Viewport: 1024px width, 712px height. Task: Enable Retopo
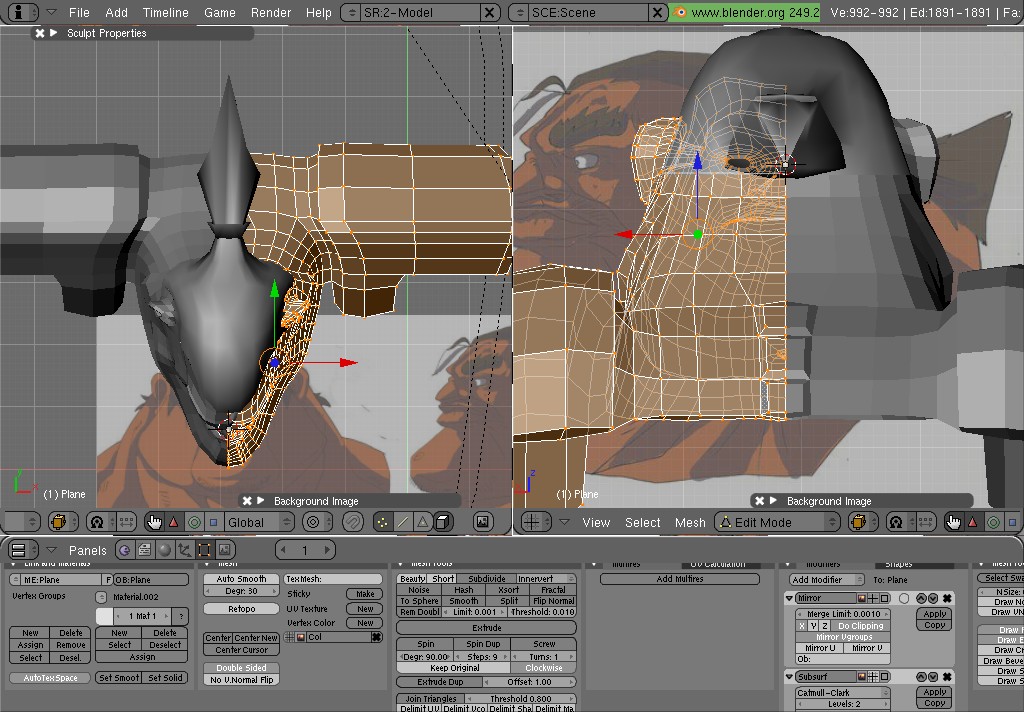[242, 609]
